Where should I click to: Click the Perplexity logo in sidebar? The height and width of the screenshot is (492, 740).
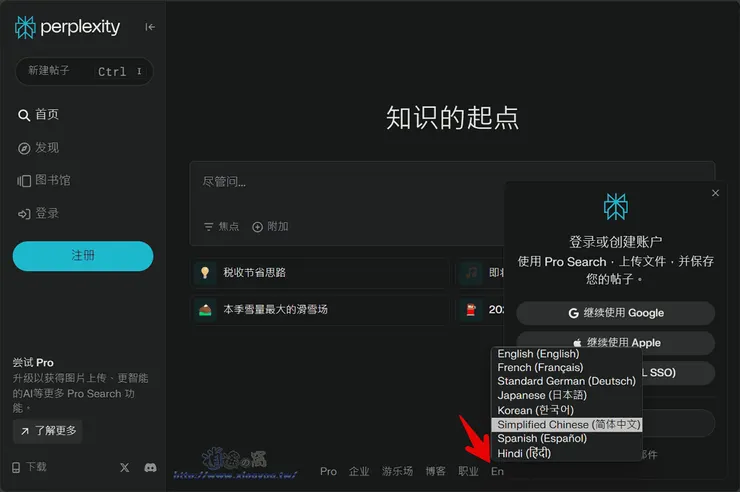[x=67, y=27]
